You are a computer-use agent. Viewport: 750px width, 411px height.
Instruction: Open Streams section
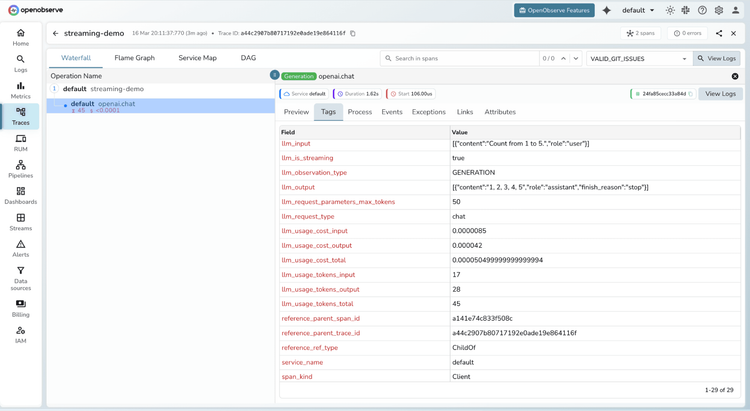point(21,222)
